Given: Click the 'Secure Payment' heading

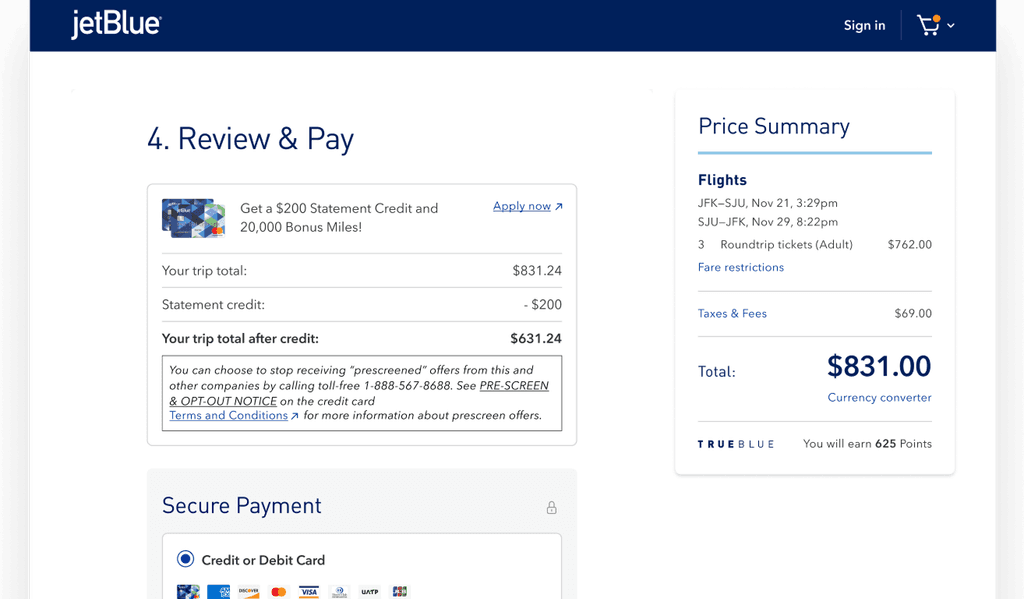Looking at the screenshot, I should coord(242,506).
